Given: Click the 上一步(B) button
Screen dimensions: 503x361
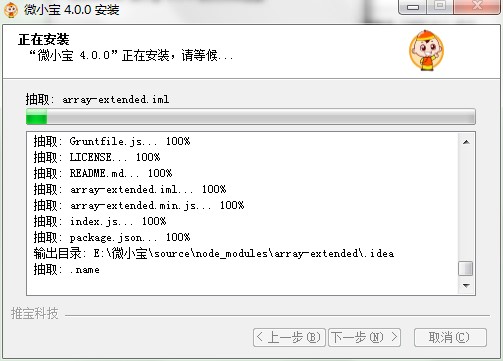Looking at the screenshot, I should (289, 337).
